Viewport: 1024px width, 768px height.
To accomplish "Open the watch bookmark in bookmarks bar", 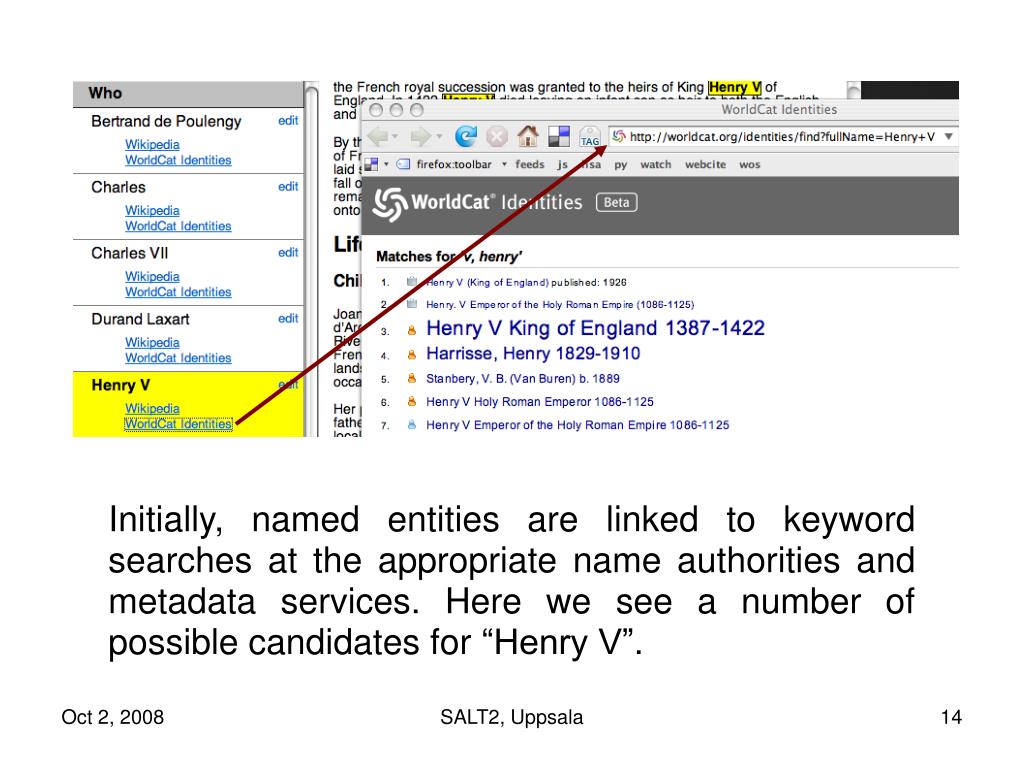I will [x=656, y=164].
